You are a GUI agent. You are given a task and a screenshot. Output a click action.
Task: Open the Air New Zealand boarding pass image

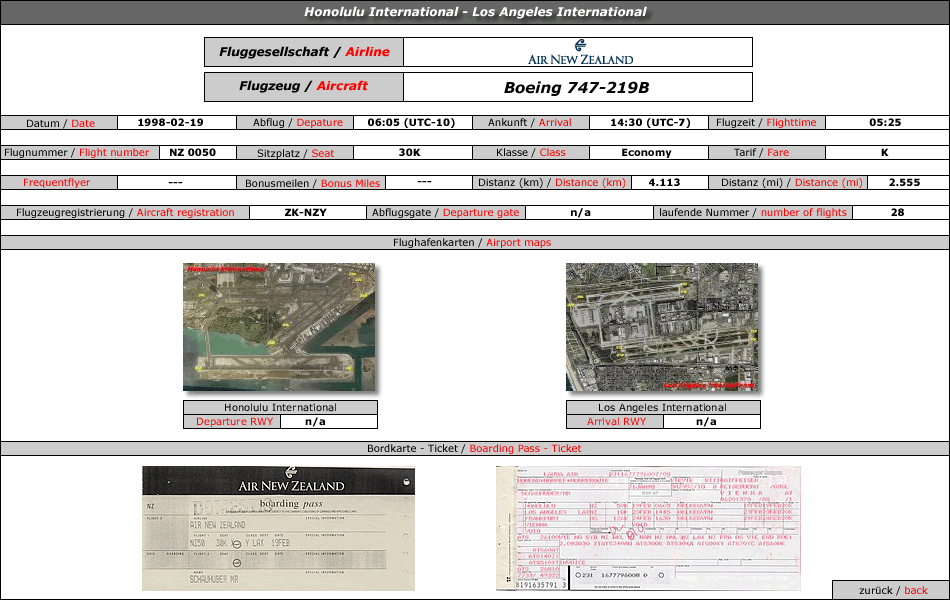[279, 528]
